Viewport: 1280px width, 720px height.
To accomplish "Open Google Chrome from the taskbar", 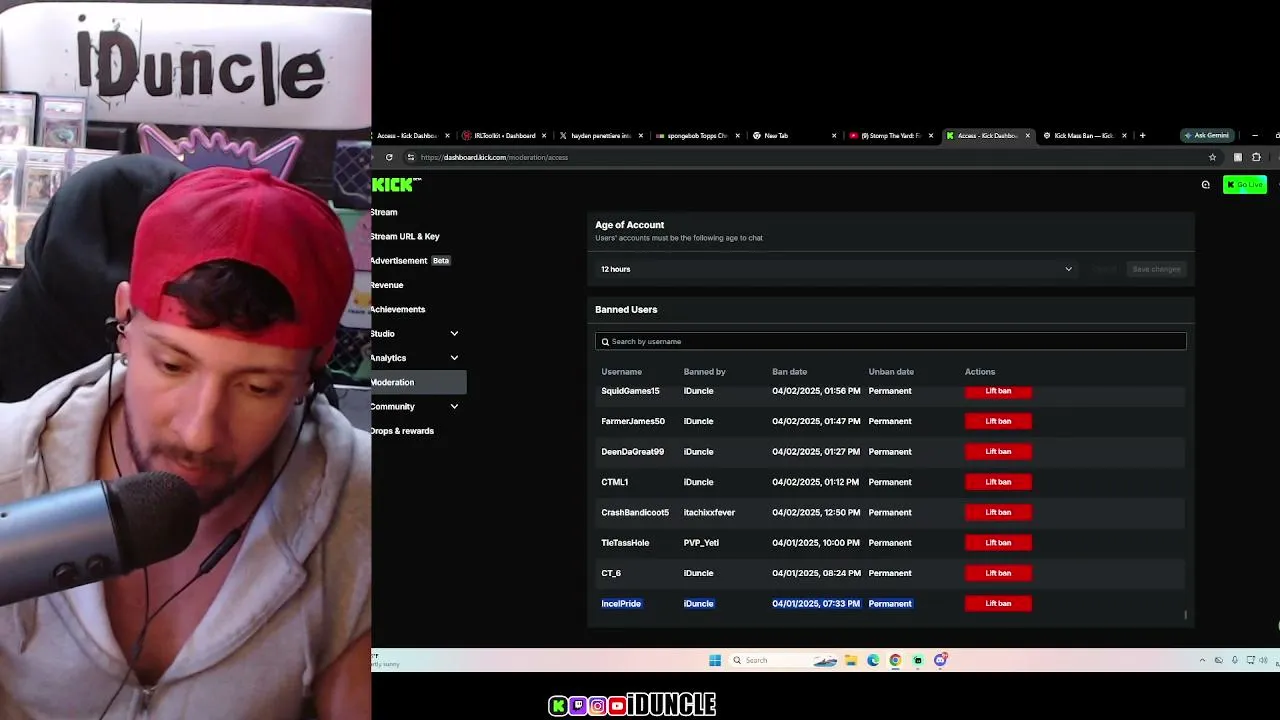I will click(x=895, y=660).
